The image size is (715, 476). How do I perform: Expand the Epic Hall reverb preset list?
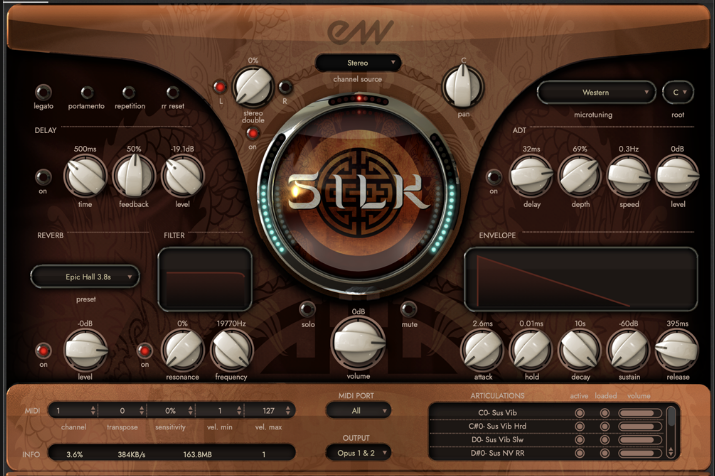click(85, 276)
